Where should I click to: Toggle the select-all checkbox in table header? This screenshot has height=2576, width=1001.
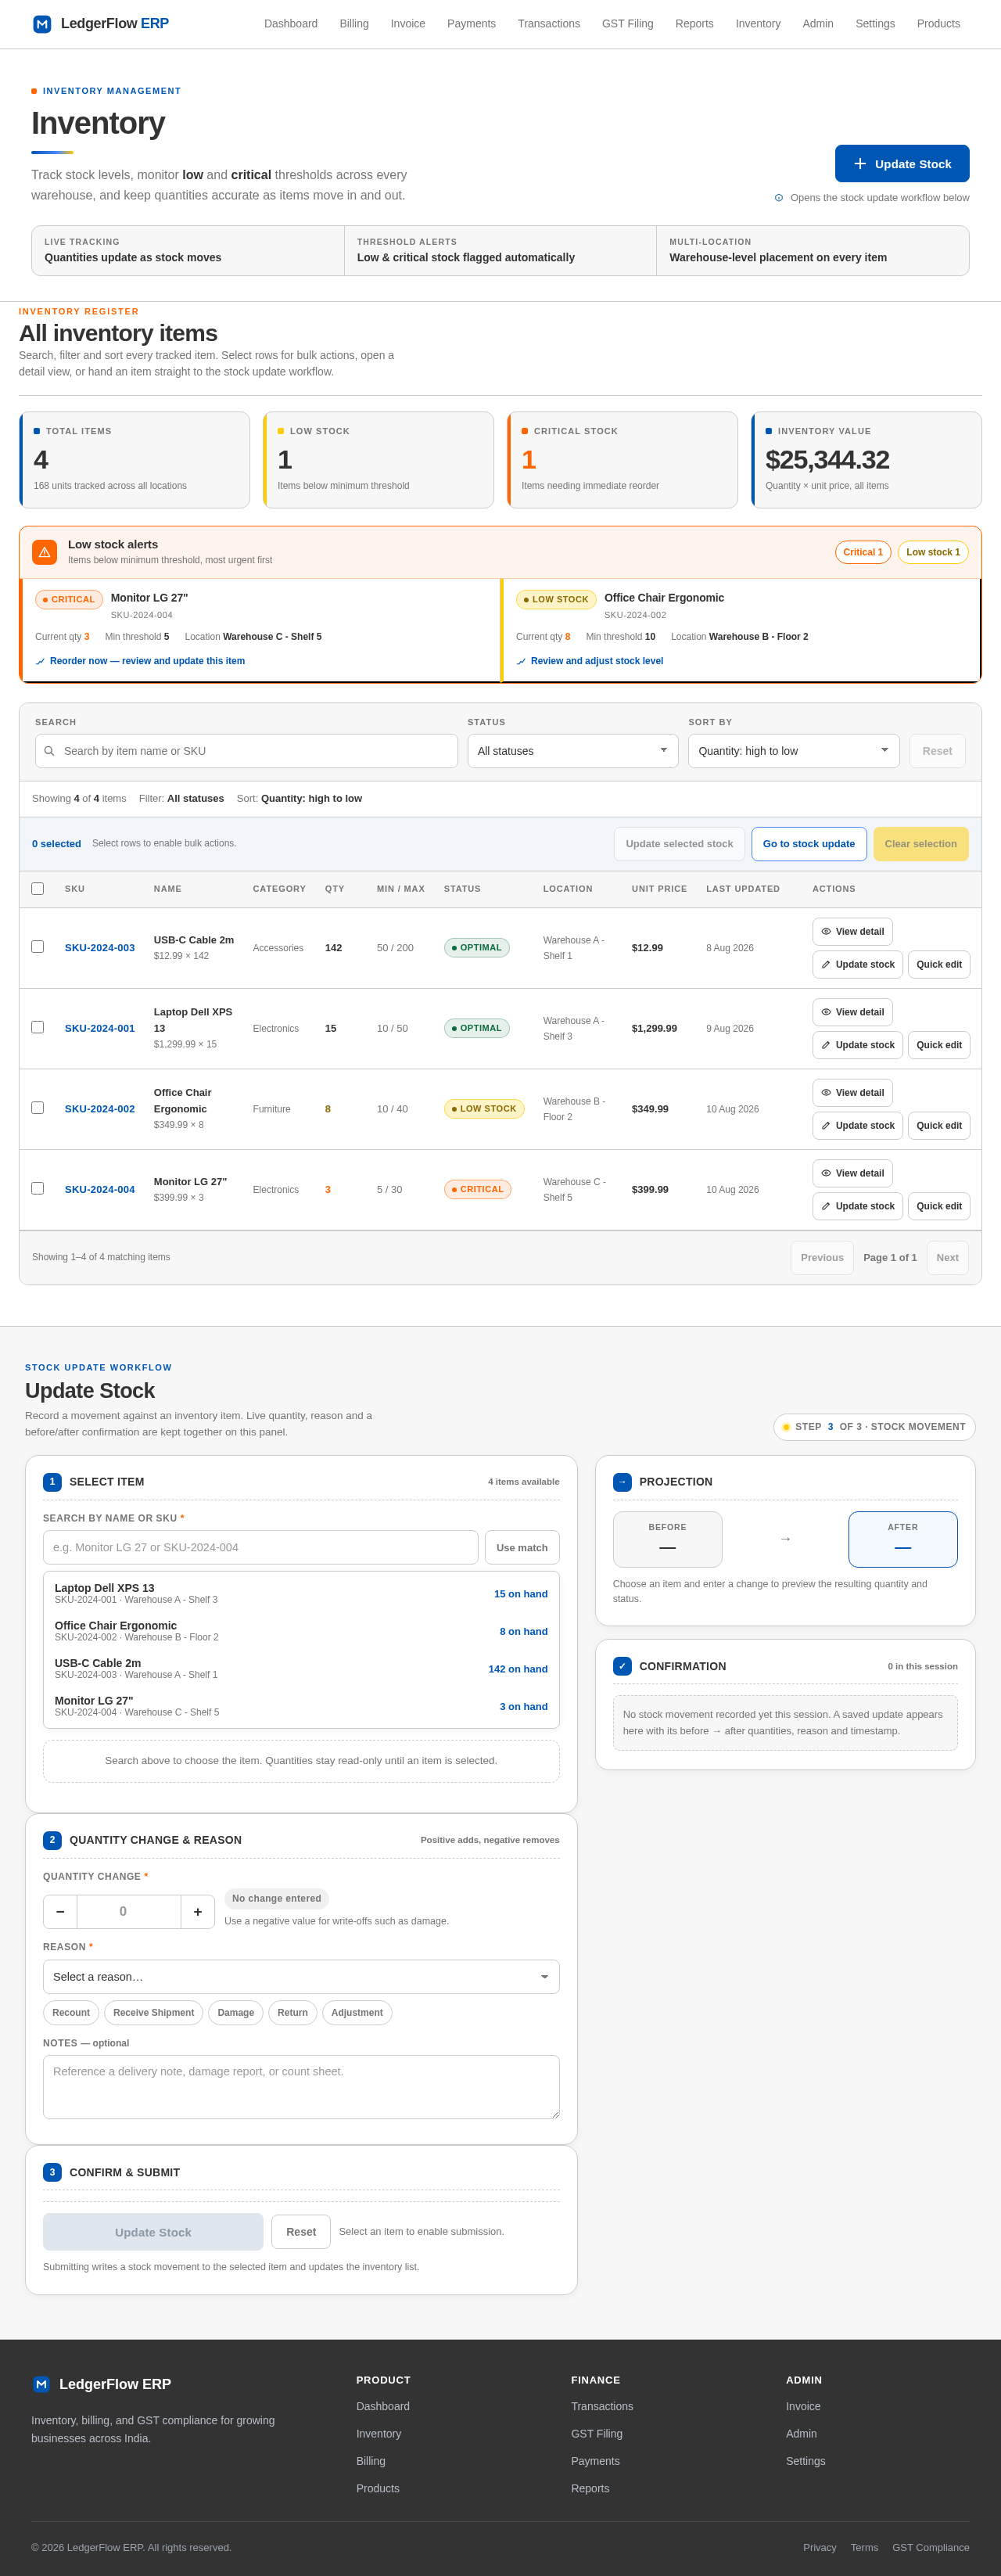pyautogui.click(x=37, y=888)
